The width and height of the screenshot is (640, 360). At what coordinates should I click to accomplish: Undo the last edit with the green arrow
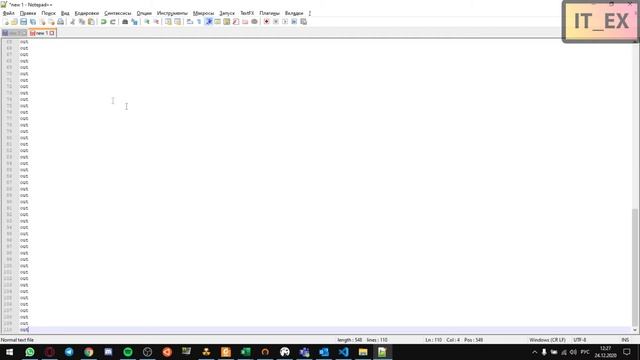point(104,22)
